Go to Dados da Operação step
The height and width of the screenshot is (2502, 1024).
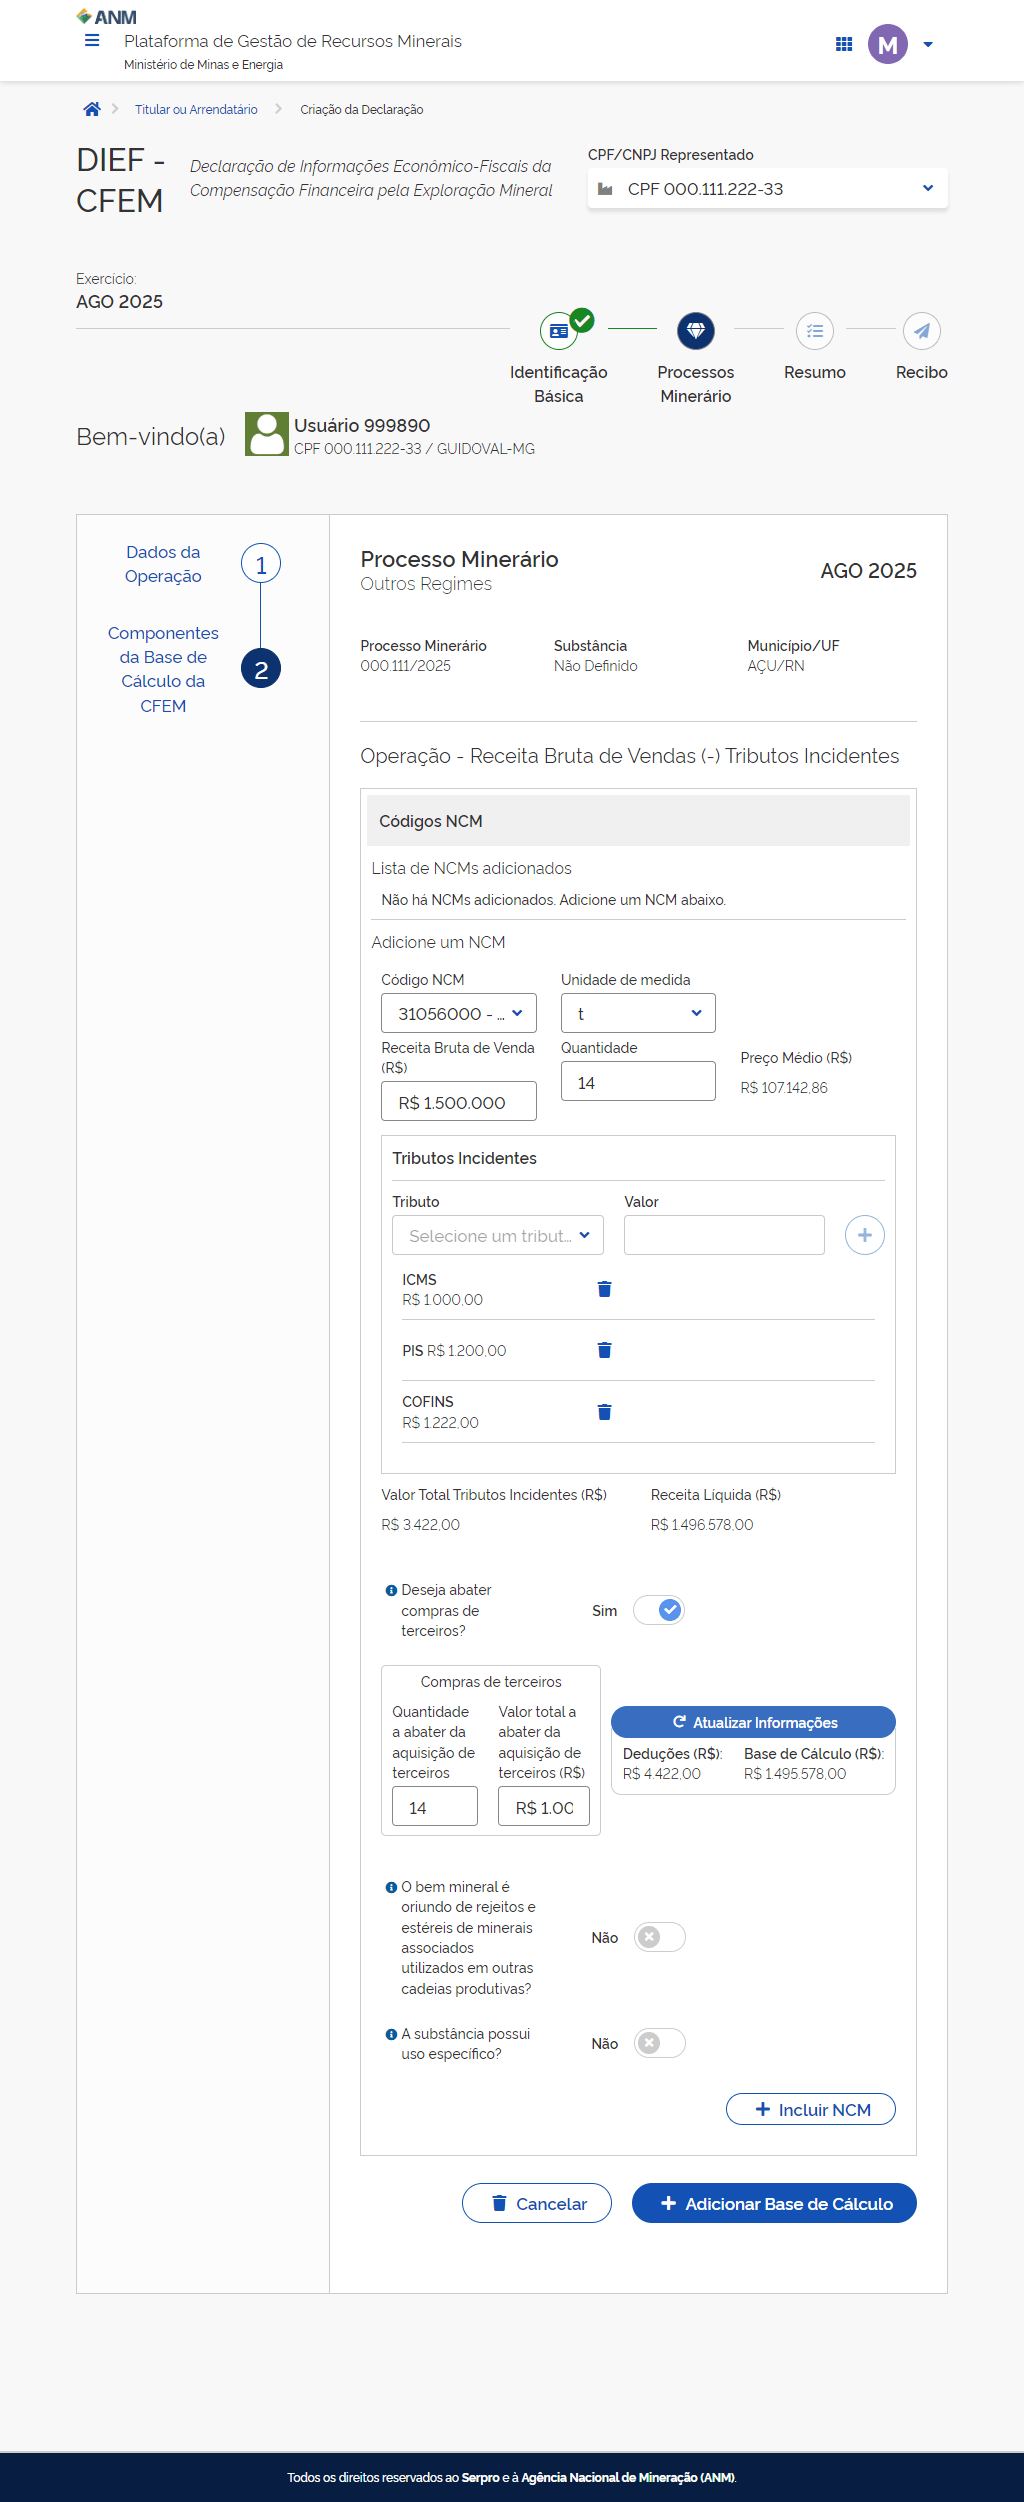[x=261, y=564]
